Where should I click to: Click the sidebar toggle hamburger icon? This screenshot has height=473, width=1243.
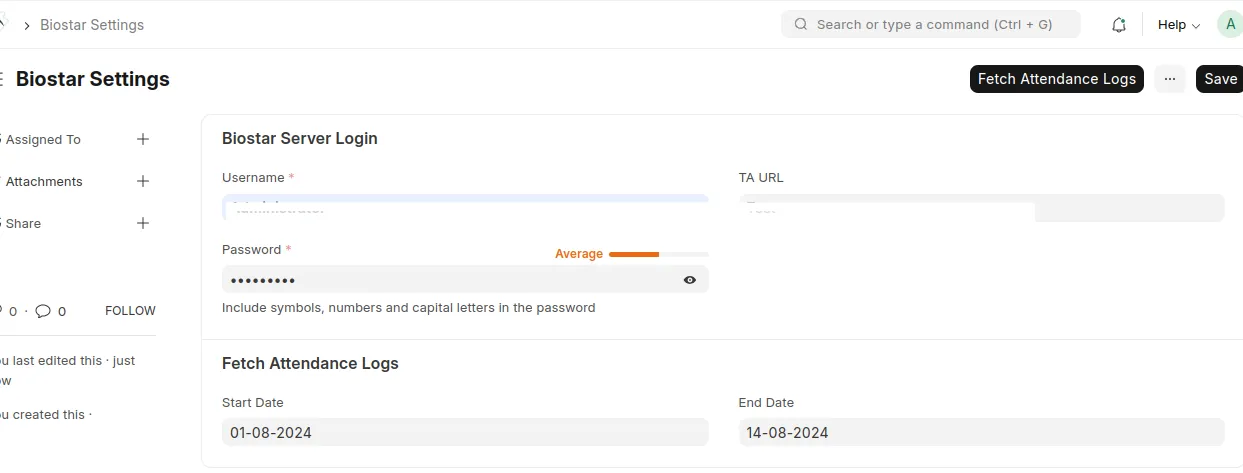click(x=1, y=79)
